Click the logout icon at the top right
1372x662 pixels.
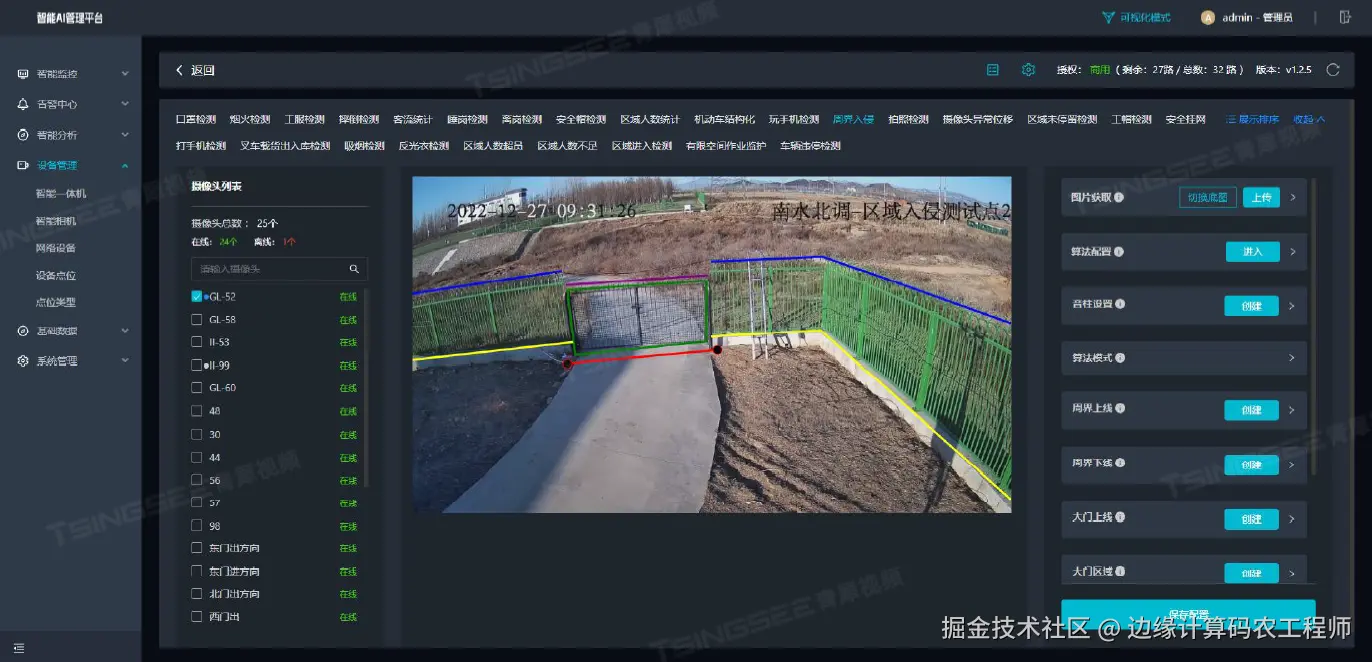point(1345,17)
